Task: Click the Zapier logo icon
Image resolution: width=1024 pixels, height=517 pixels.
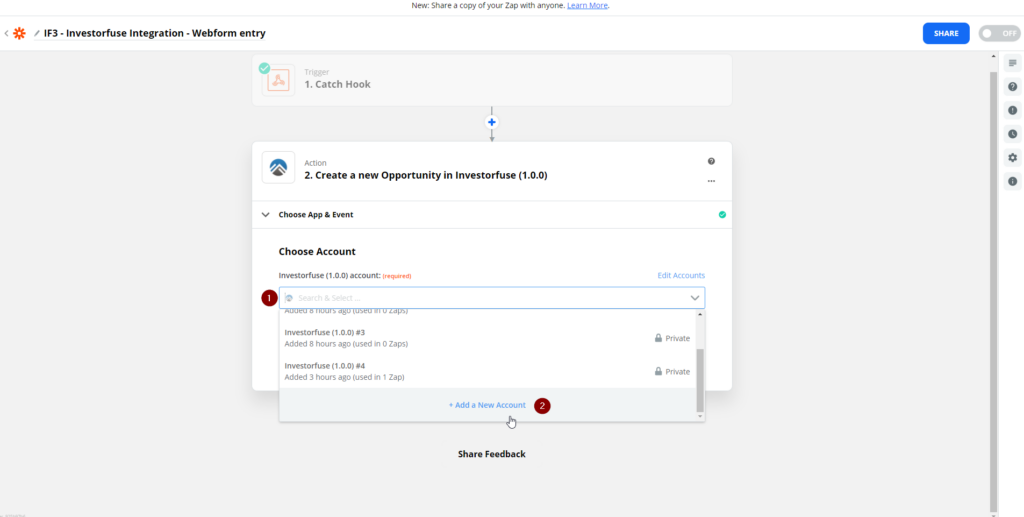Action: click(x=20, y=33)
